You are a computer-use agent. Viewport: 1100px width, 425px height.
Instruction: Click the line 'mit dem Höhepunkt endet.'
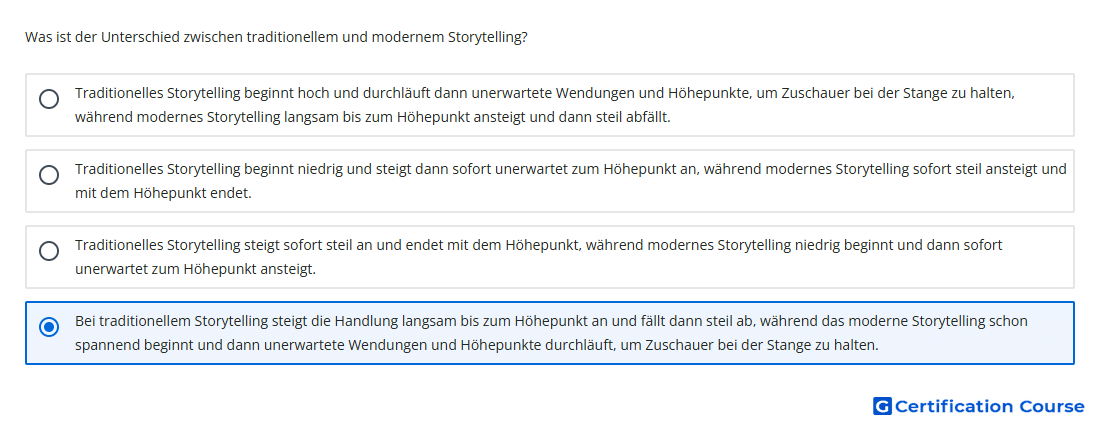coord(163,193)
